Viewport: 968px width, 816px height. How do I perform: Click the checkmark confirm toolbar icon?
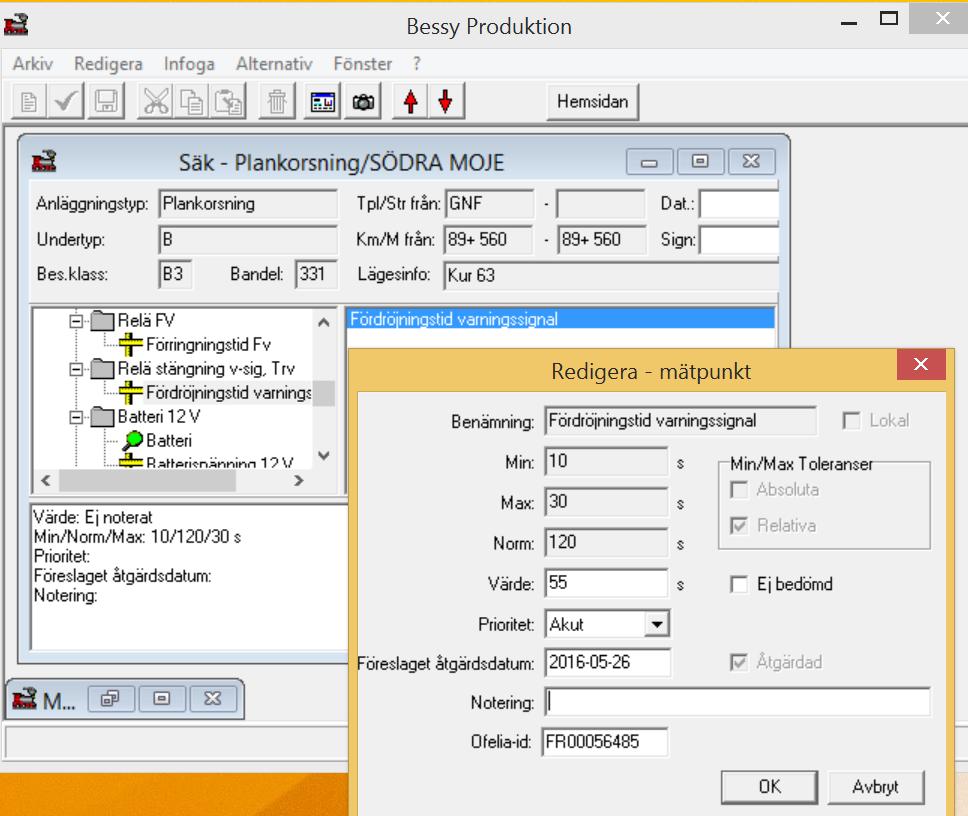point(65,102)
